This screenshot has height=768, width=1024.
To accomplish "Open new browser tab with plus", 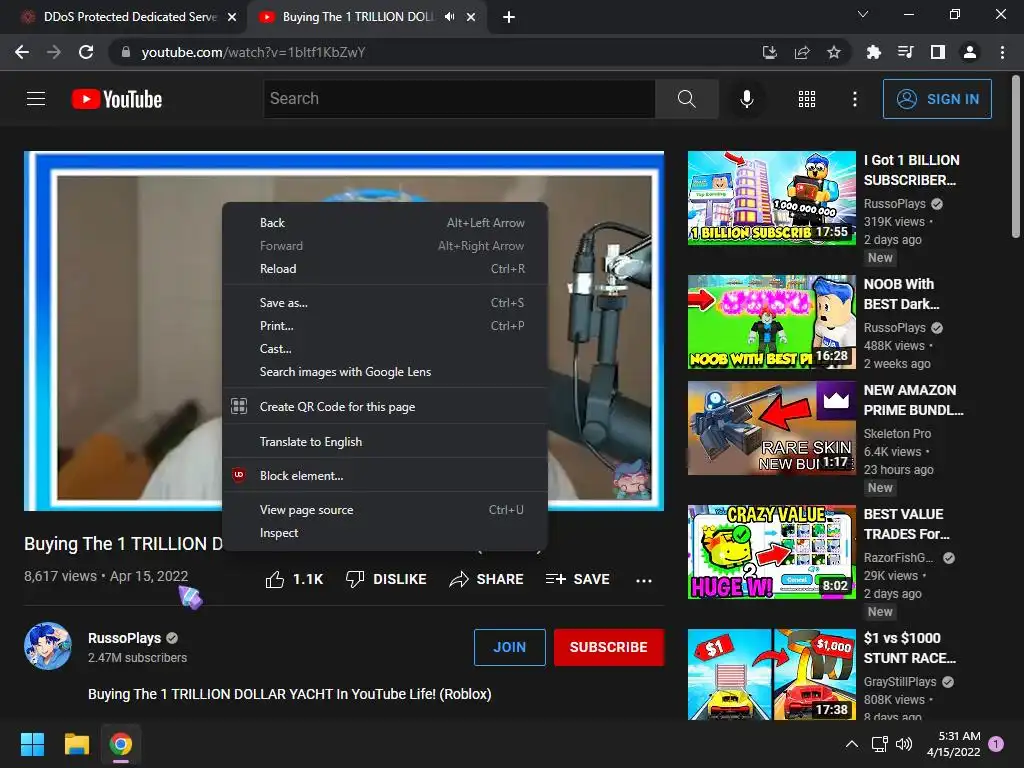I will click(x=509, y=17).
